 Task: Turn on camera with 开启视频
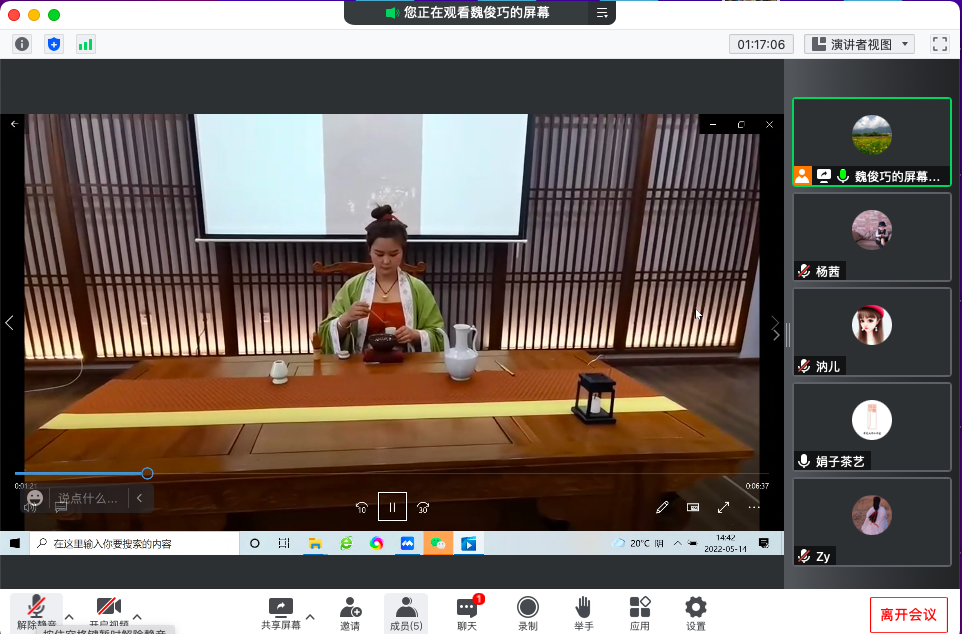pyautogui.click(x=108, y=610)
